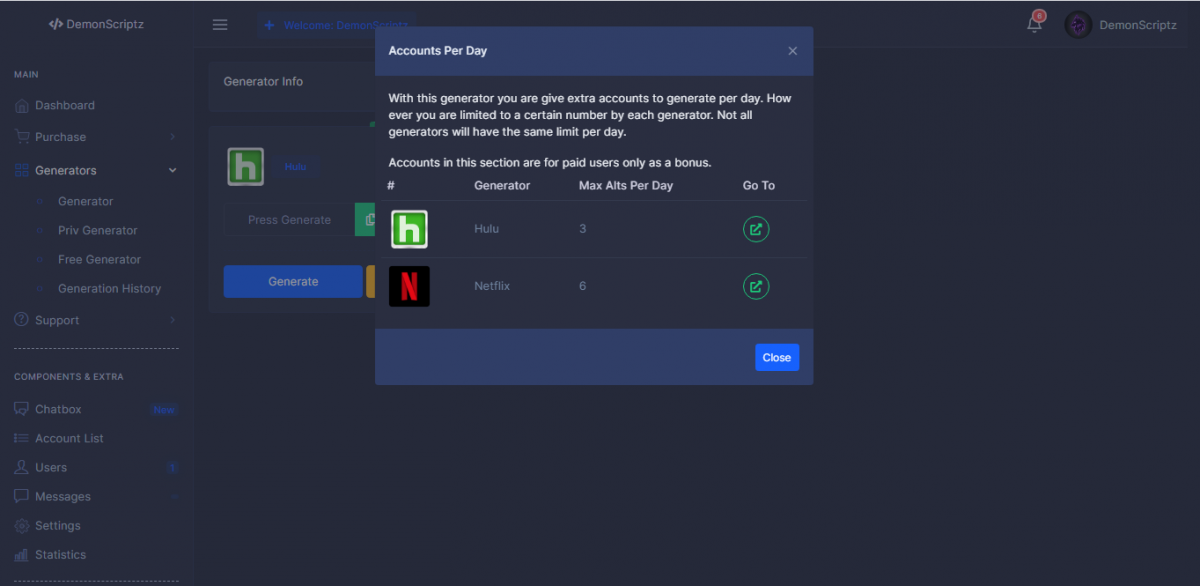The image size is (1200, 586).
Task: Click the Hulu logo in the modal table
Action: 409,229
